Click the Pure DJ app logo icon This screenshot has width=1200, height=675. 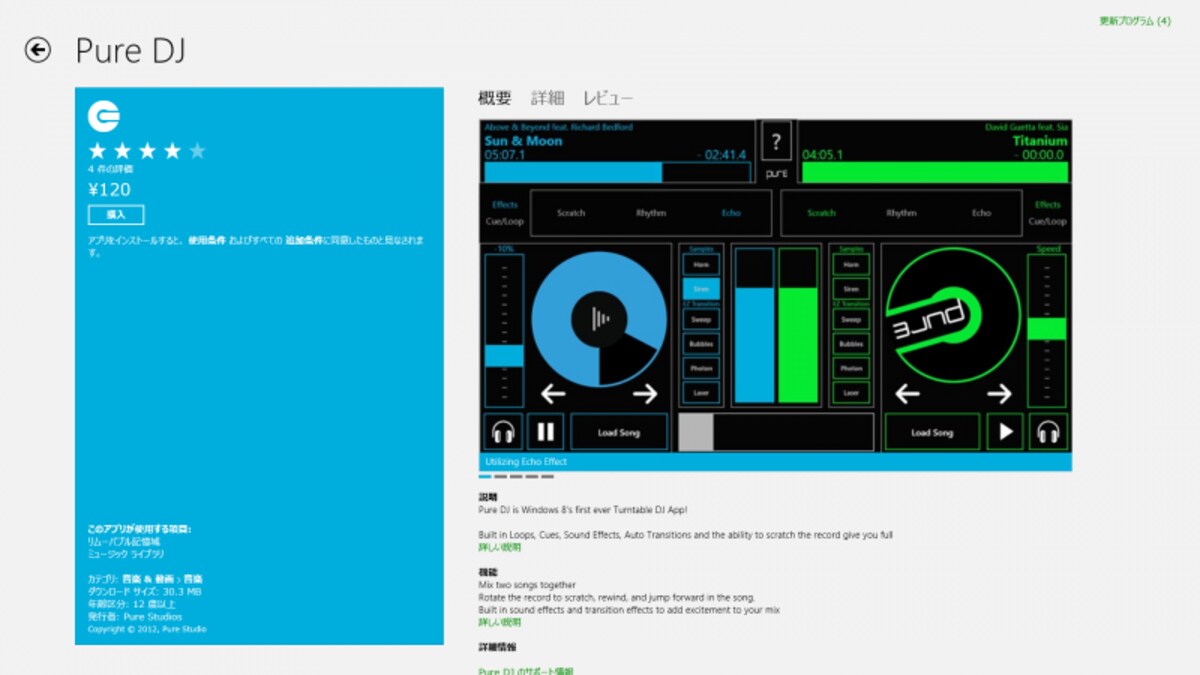104,117
